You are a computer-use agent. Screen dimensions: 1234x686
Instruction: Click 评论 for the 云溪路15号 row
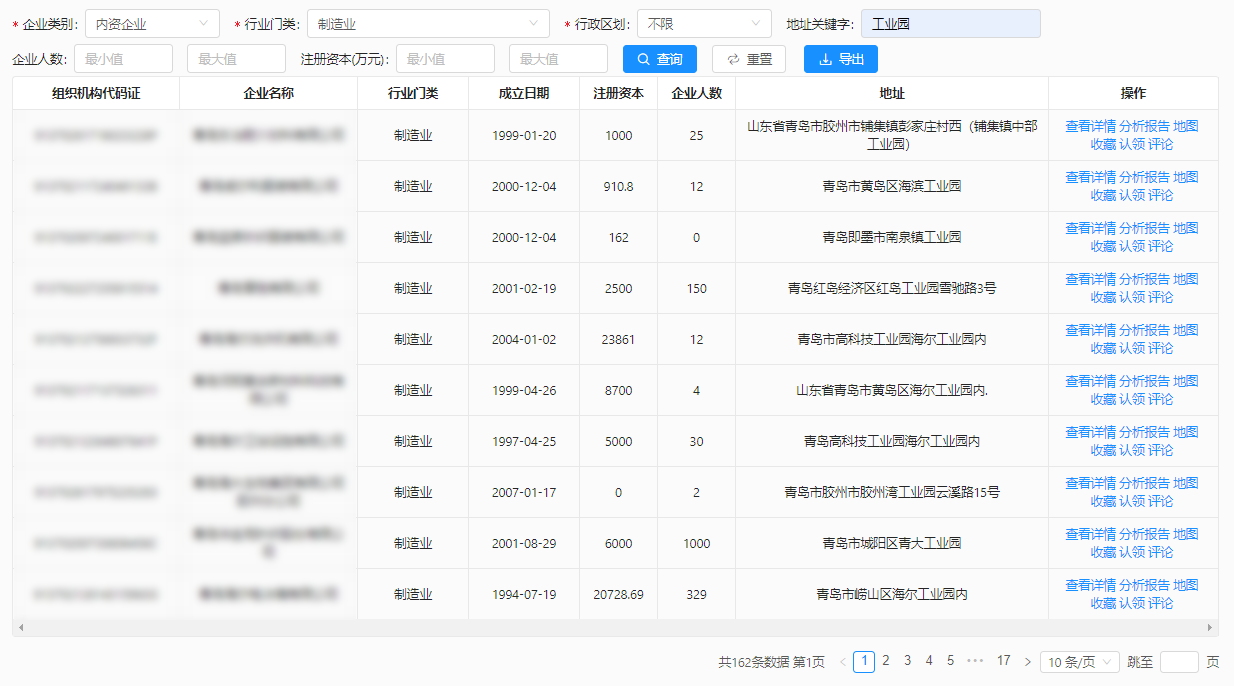(1160, 501)
